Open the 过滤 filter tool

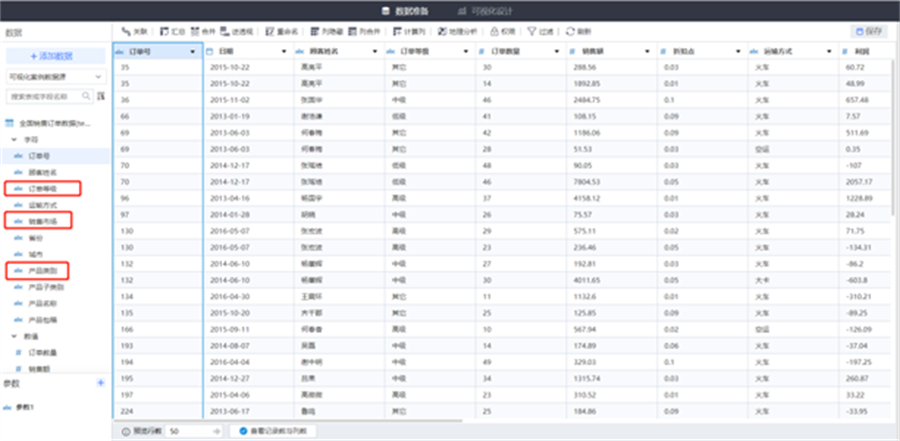point(539,32)
